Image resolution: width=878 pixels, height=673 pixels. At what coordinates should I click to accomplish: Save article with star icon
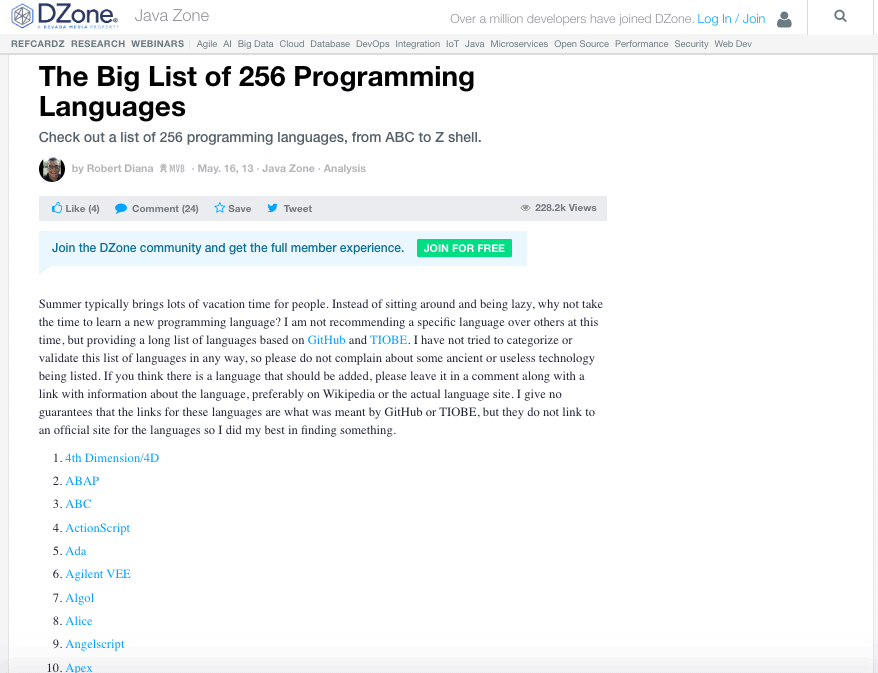pos(220,208)
